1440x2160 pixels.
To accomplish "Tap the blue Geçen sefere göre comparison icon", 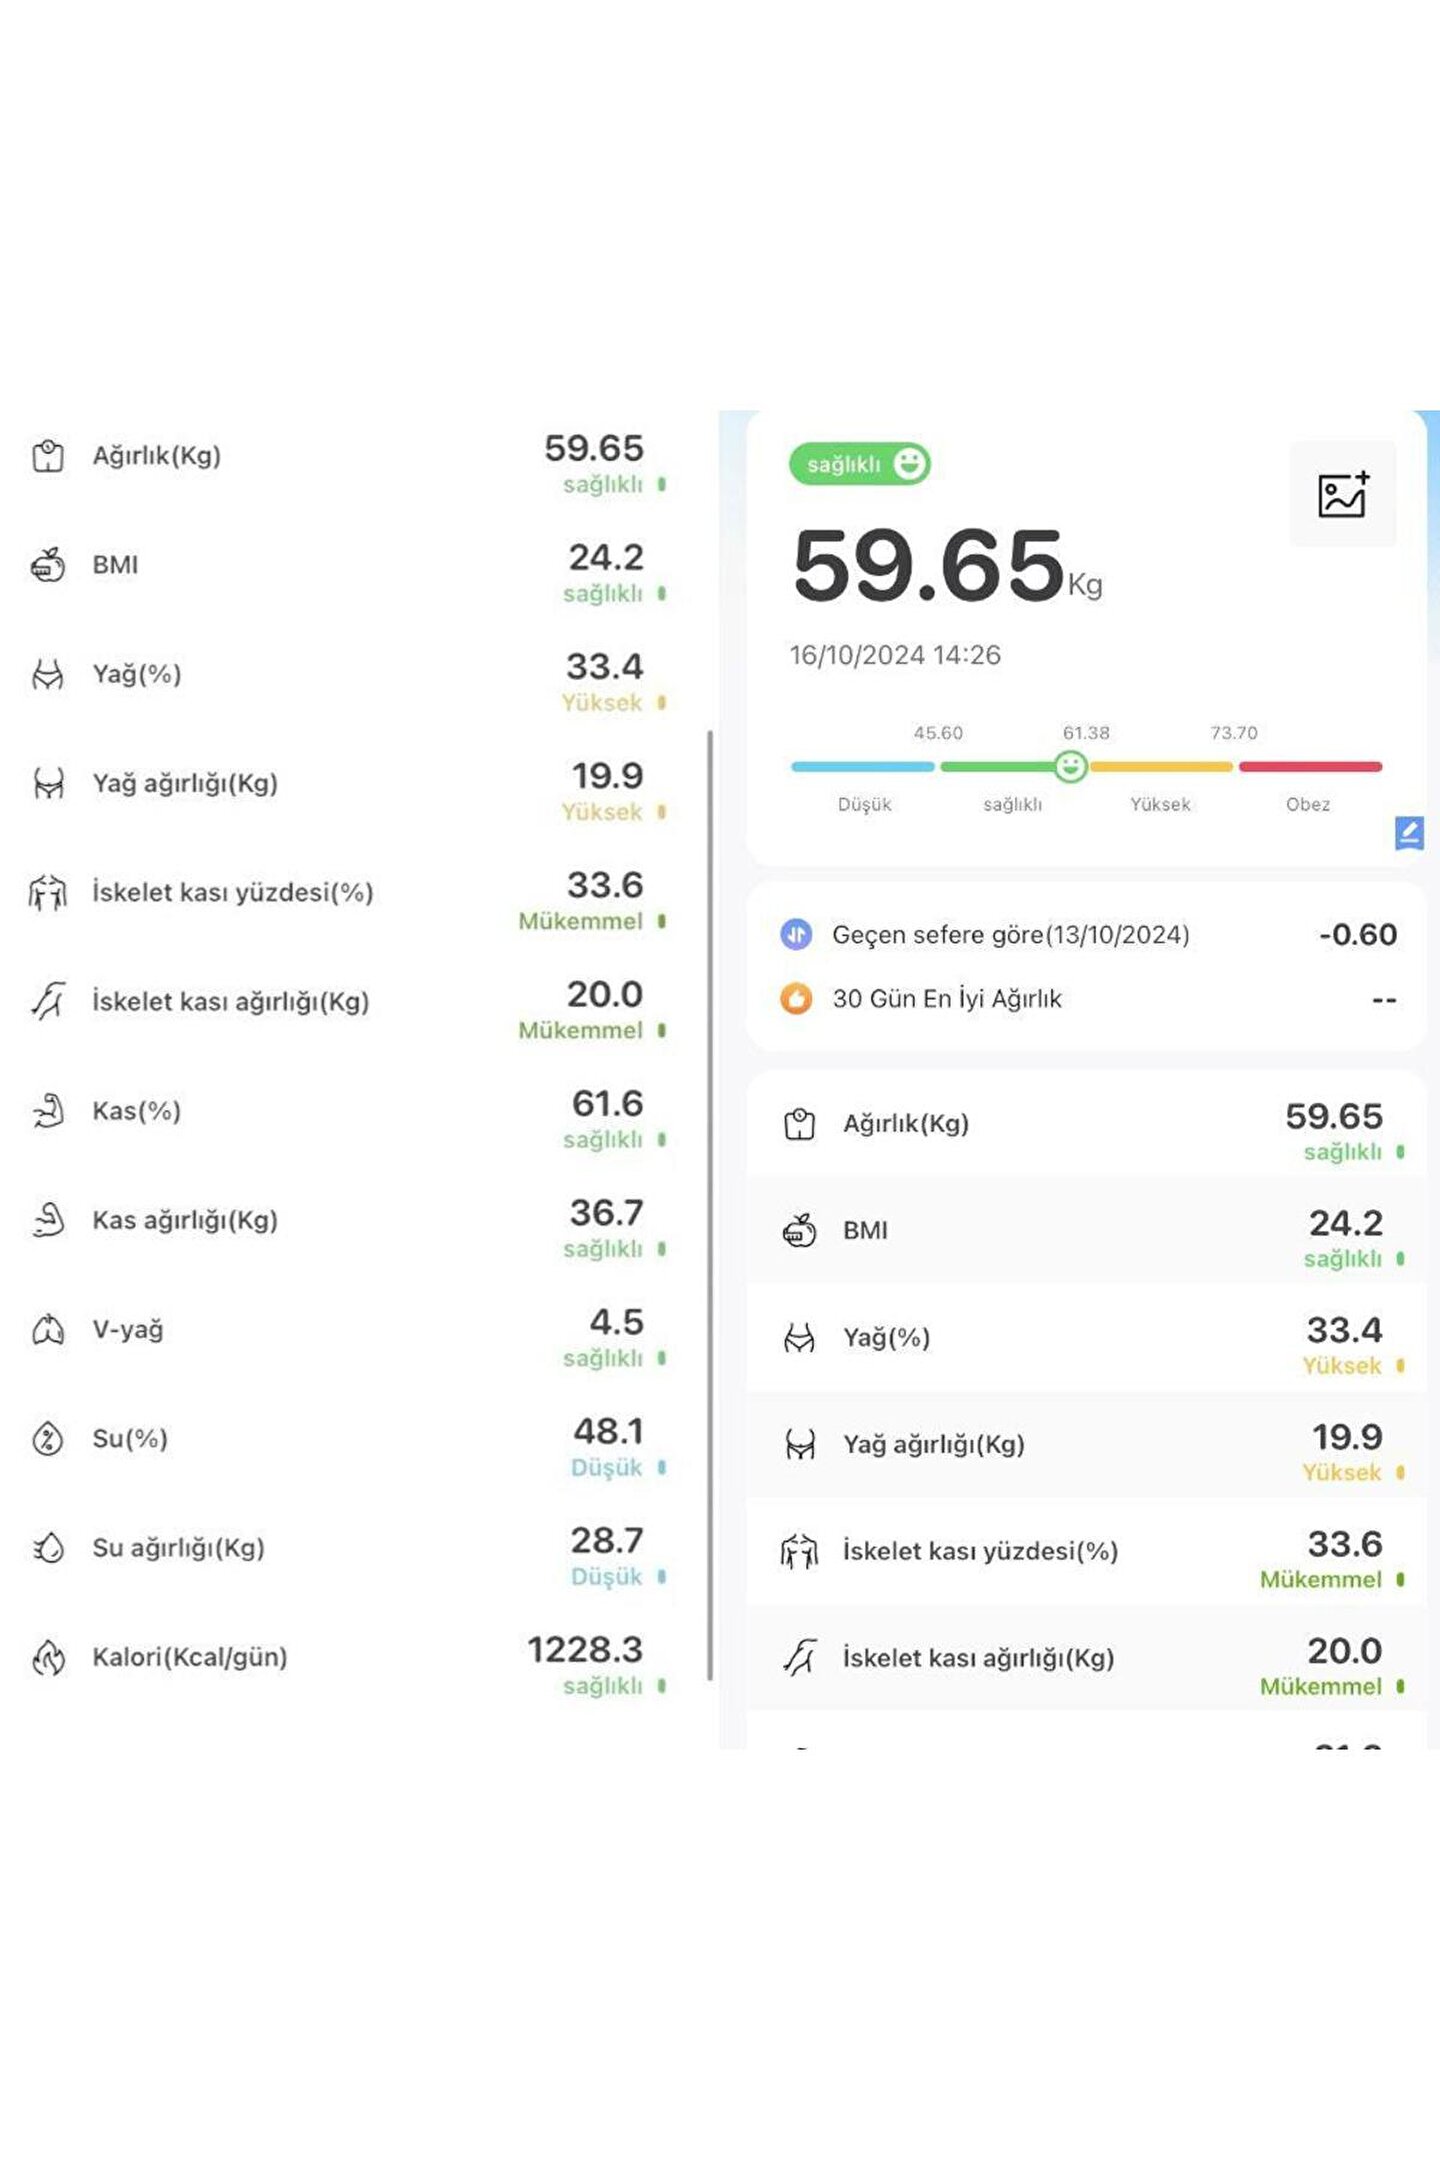I will click(x=796, y=935).
